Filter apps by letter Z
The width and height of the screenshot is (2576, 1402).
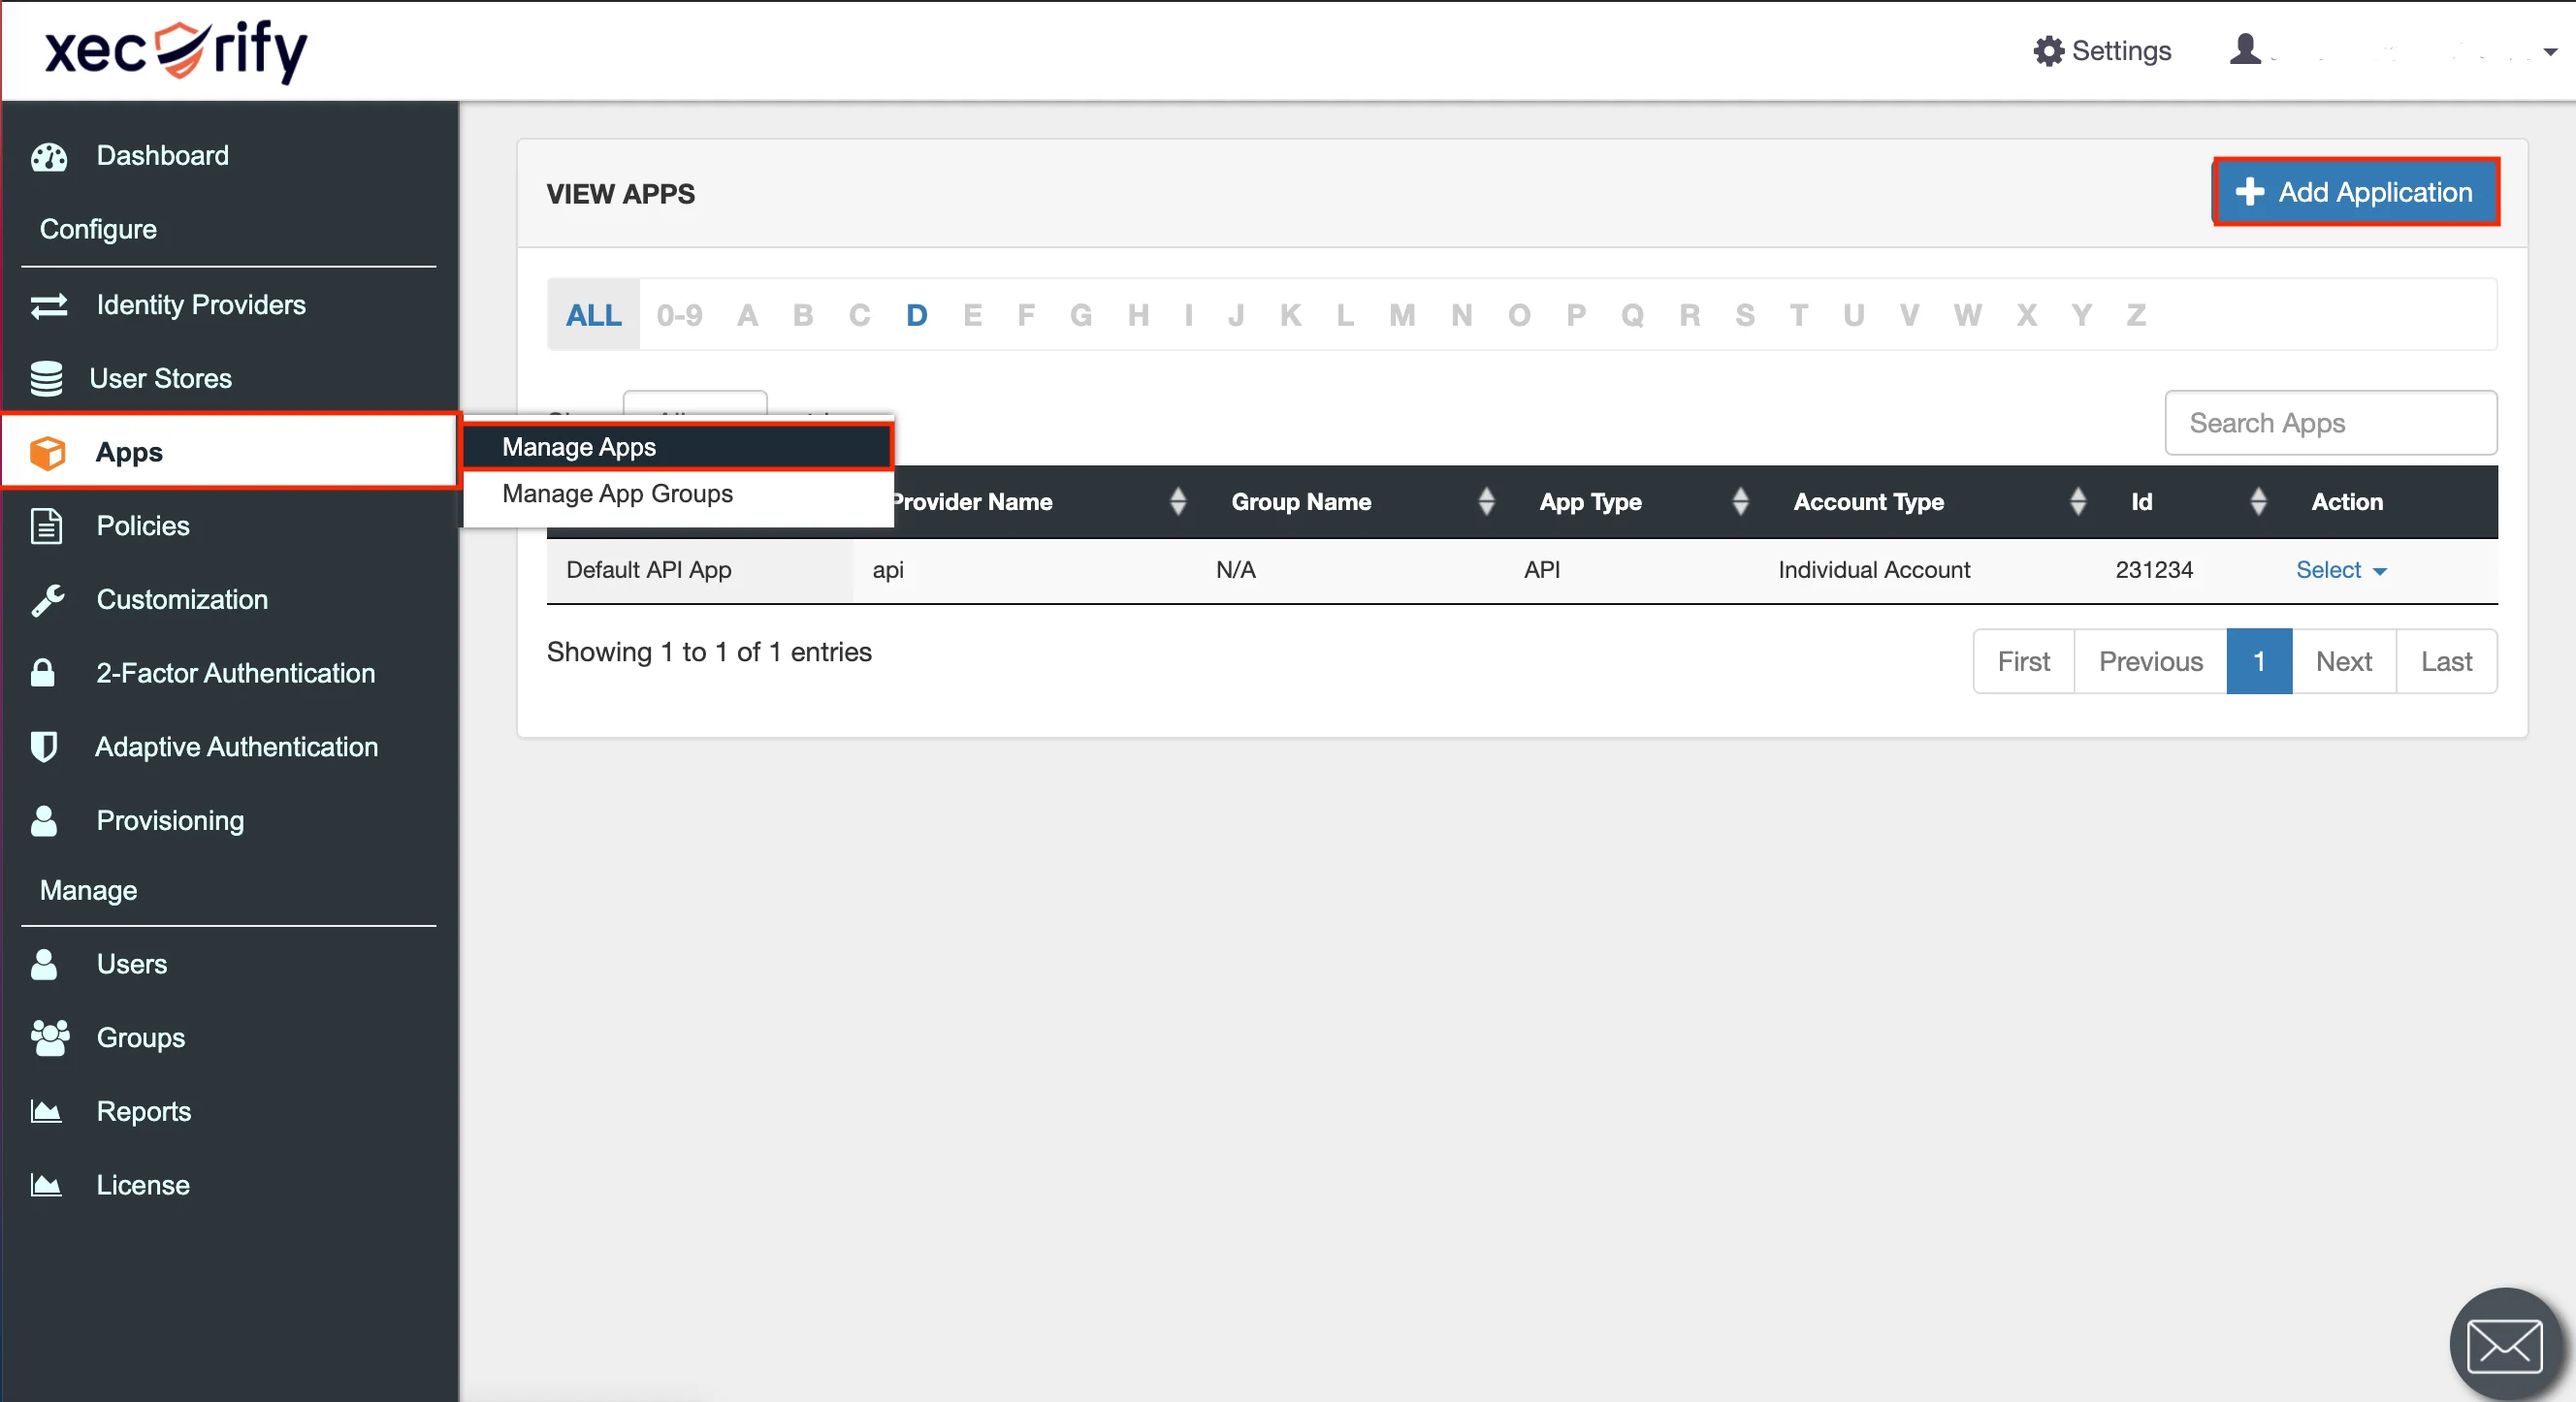(2136, 315)
